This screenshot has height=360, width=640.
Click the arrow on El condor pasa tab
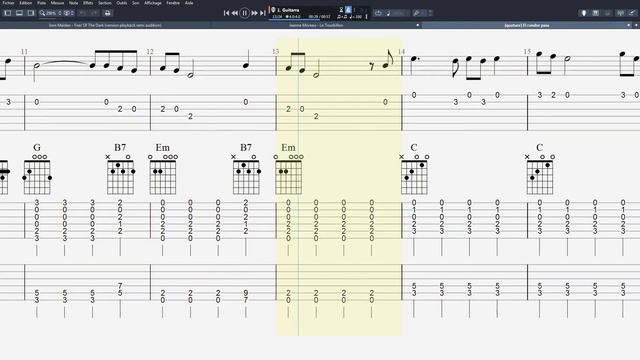point(629,25)
